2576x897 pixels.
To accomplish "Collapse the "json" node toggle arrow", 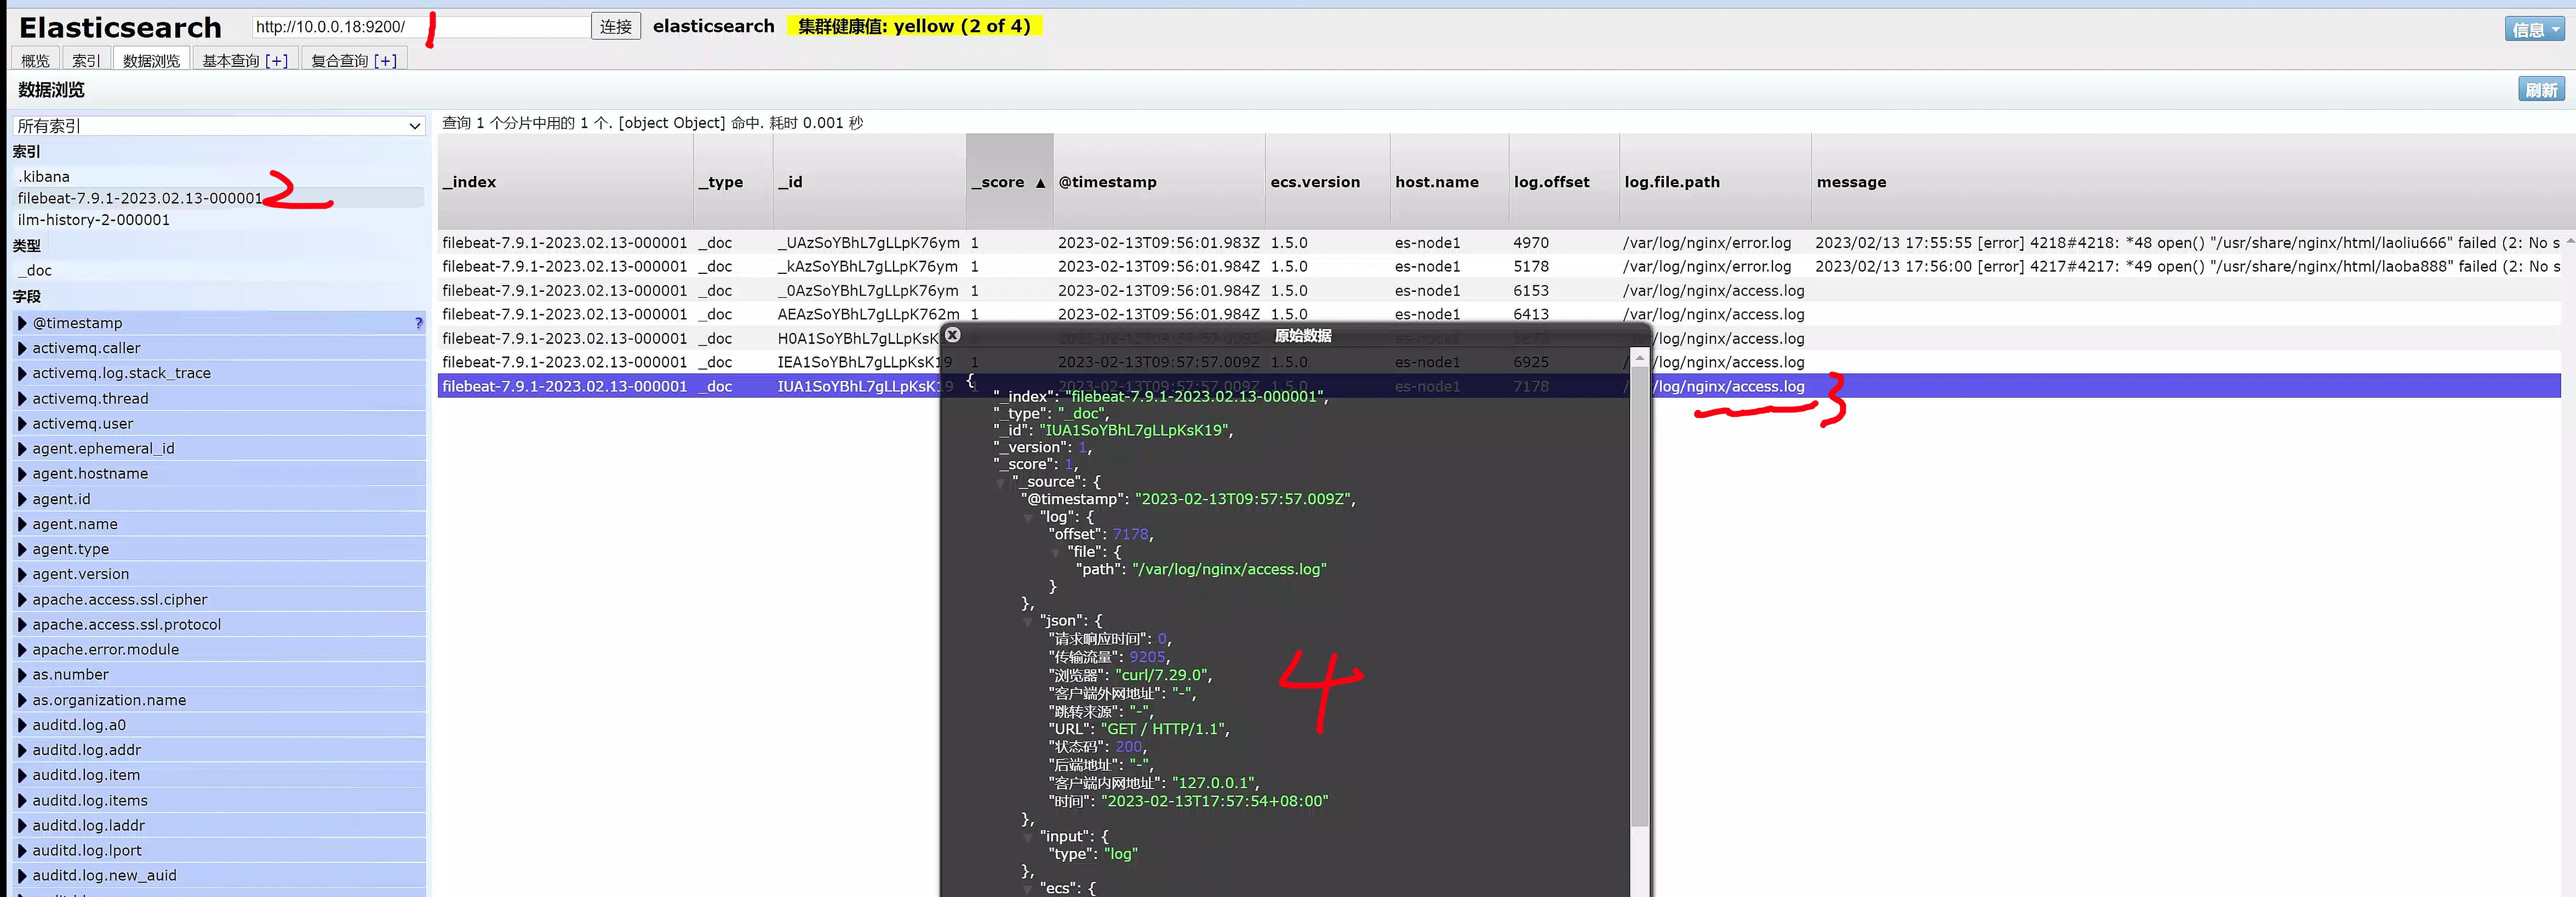I will (x=1028, y=621).
